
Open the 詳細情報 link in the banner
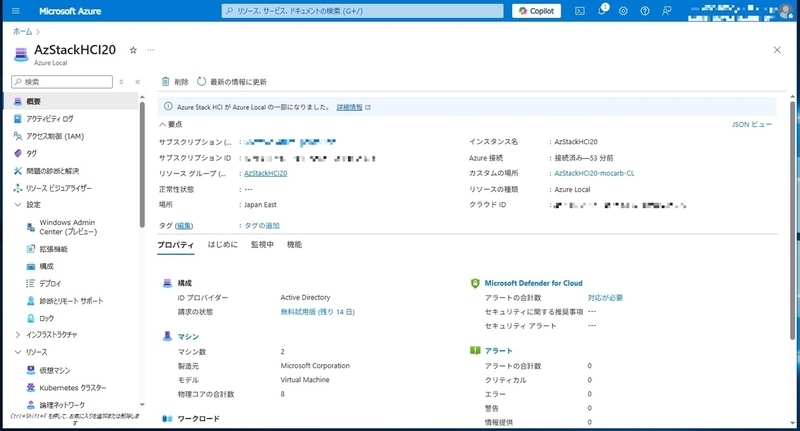353,107
